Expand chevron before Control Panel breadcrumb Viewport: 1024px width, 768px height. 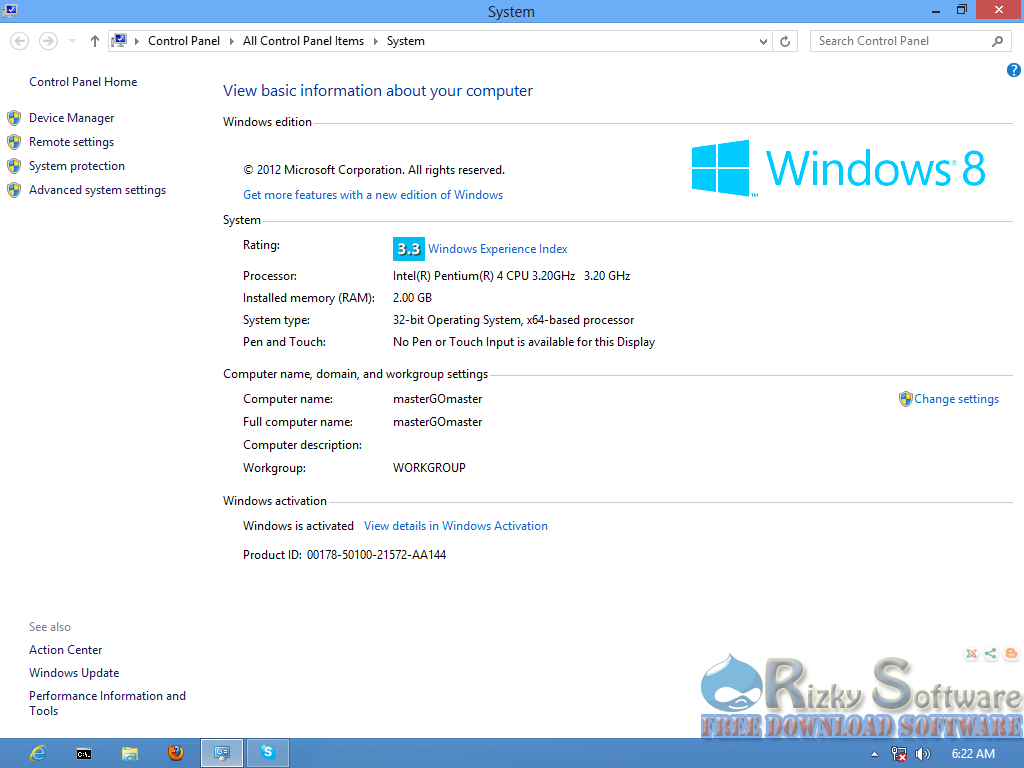pyautogui.click(x=136, y=41)
